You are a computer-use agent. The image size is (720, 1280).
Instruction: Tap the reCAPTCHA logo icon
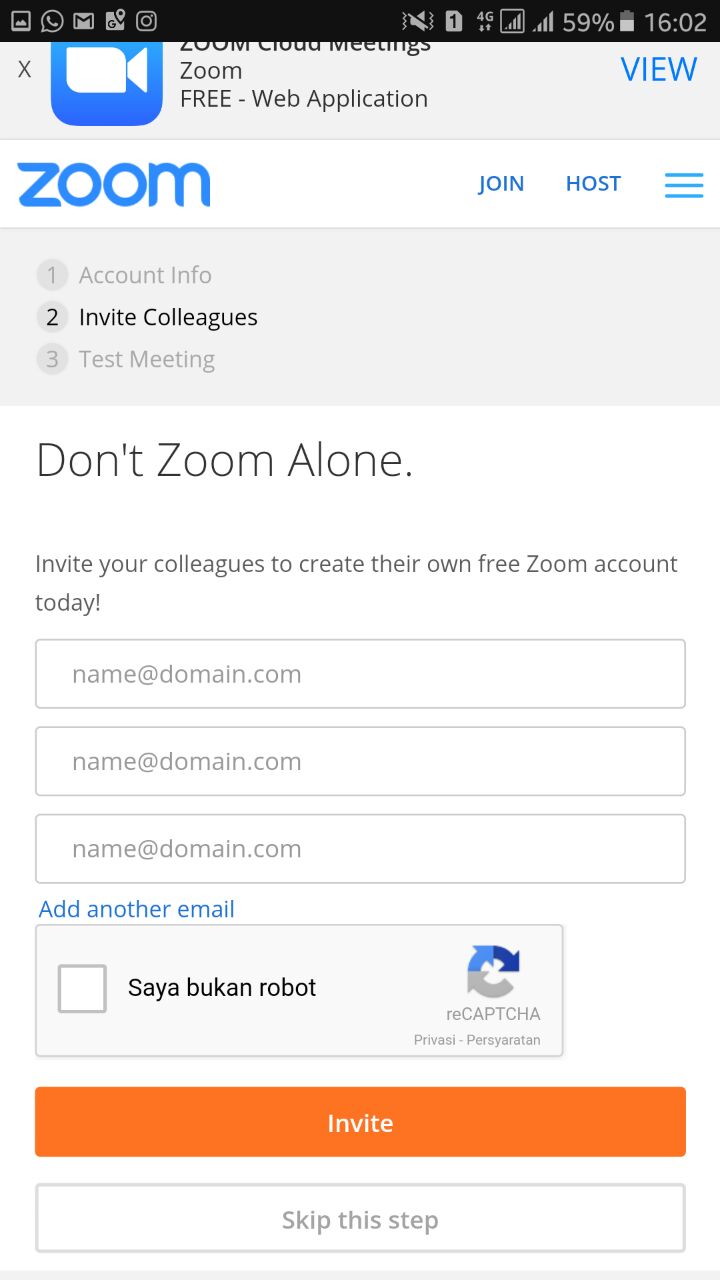tap(493, 971)
